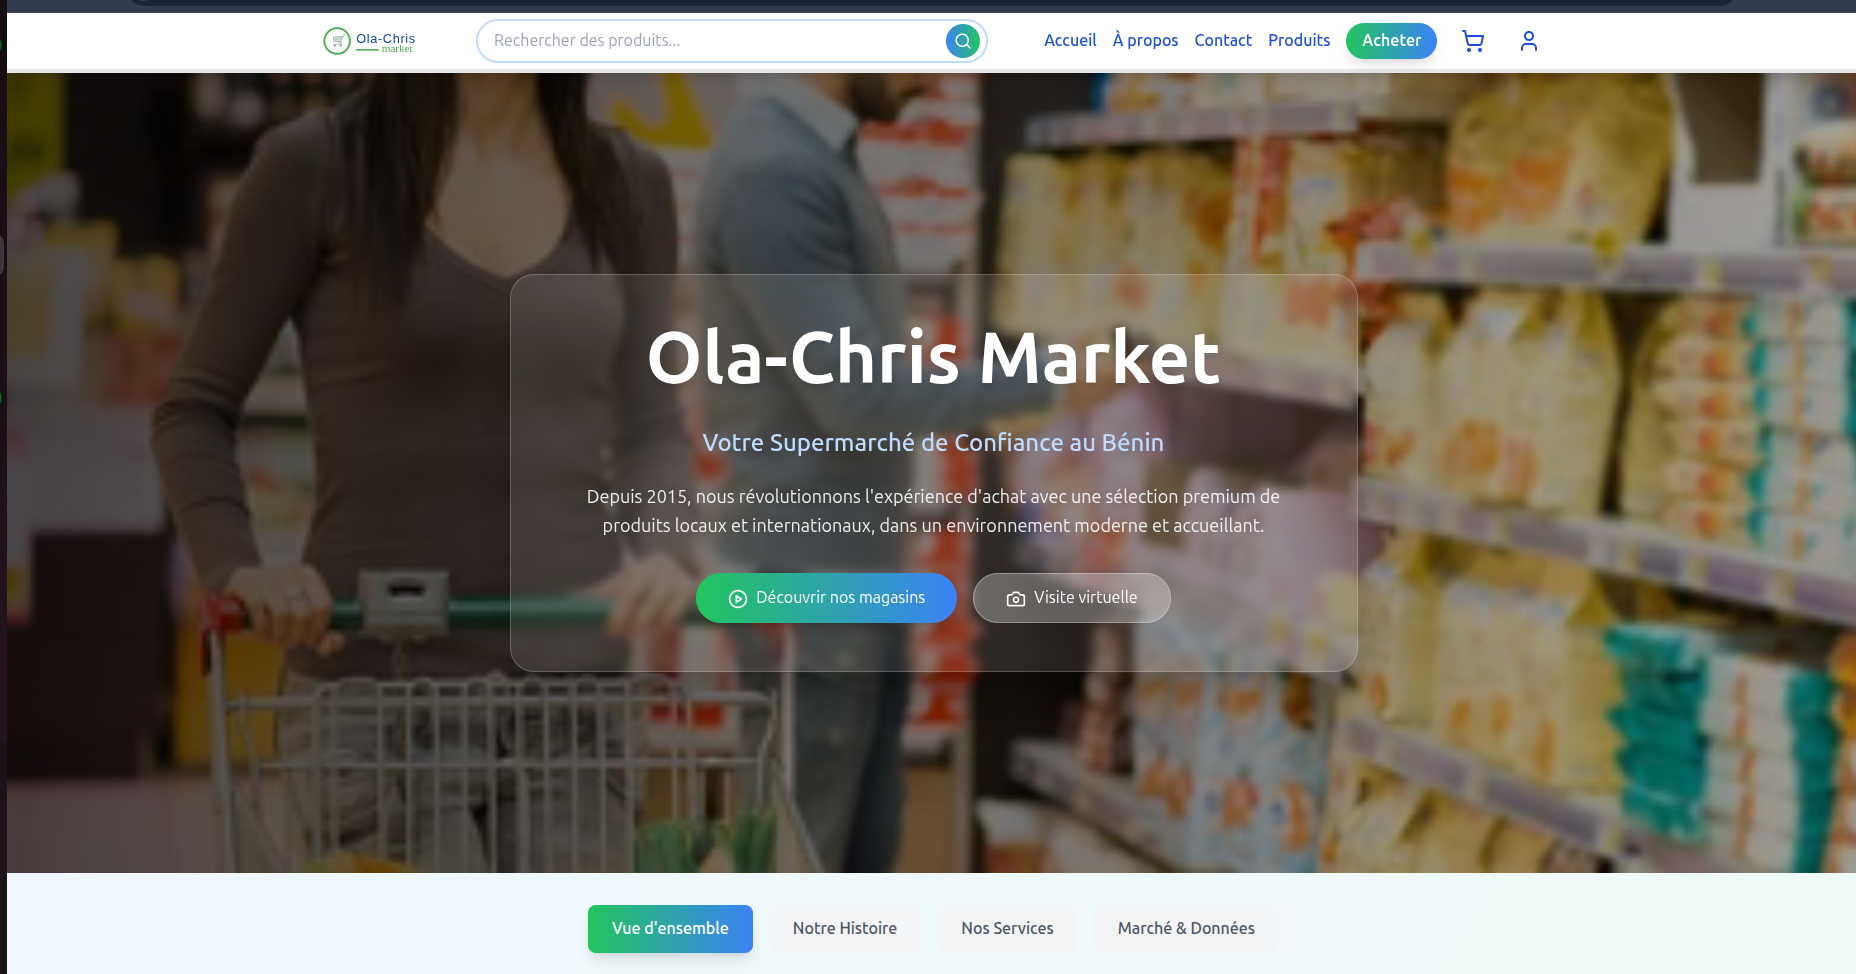Viewport: 1856px width, 974px height.
Task: Switch to the Notre Histoire tab
Action: (845, 929)
